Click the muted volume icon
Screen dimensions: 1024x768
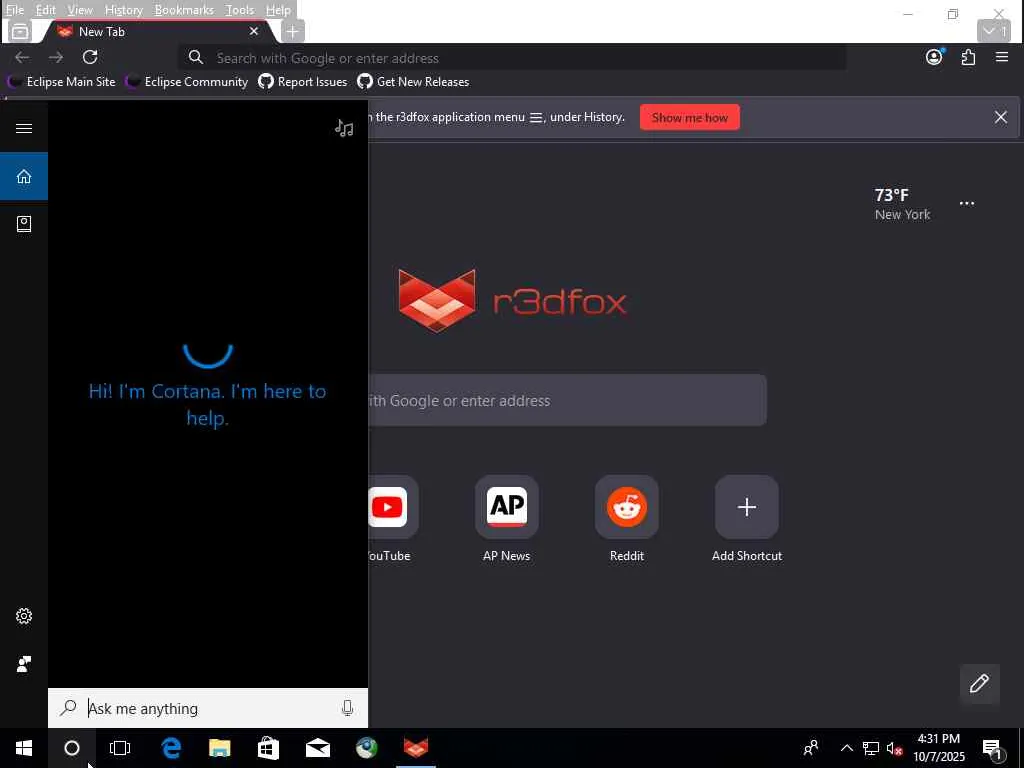(x=894, y=748)
